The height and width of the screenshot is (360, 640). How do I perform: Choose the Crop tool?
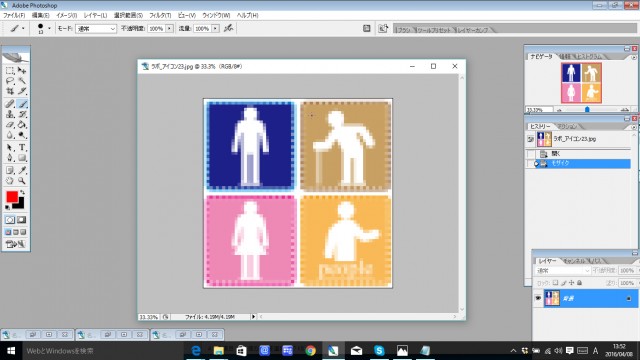[x=10, y=91]
